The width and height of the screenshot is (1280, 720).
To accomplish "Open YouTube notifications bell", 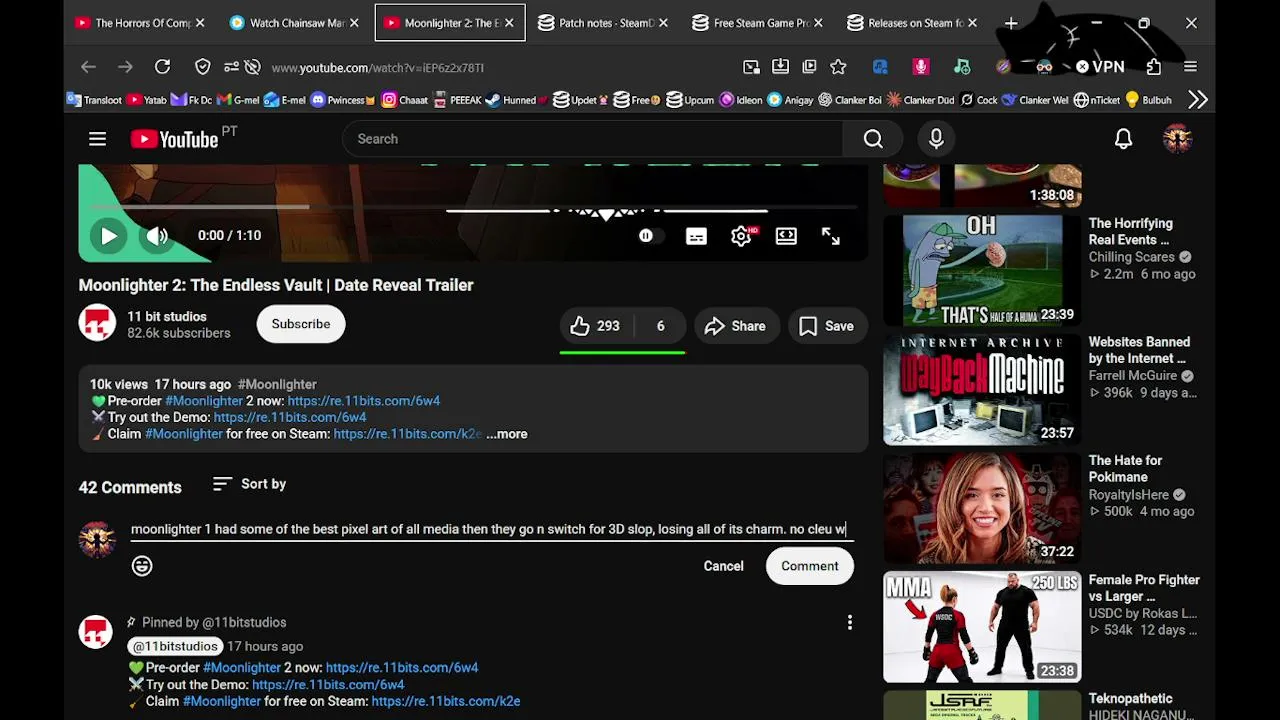I will coord(1123,139).
